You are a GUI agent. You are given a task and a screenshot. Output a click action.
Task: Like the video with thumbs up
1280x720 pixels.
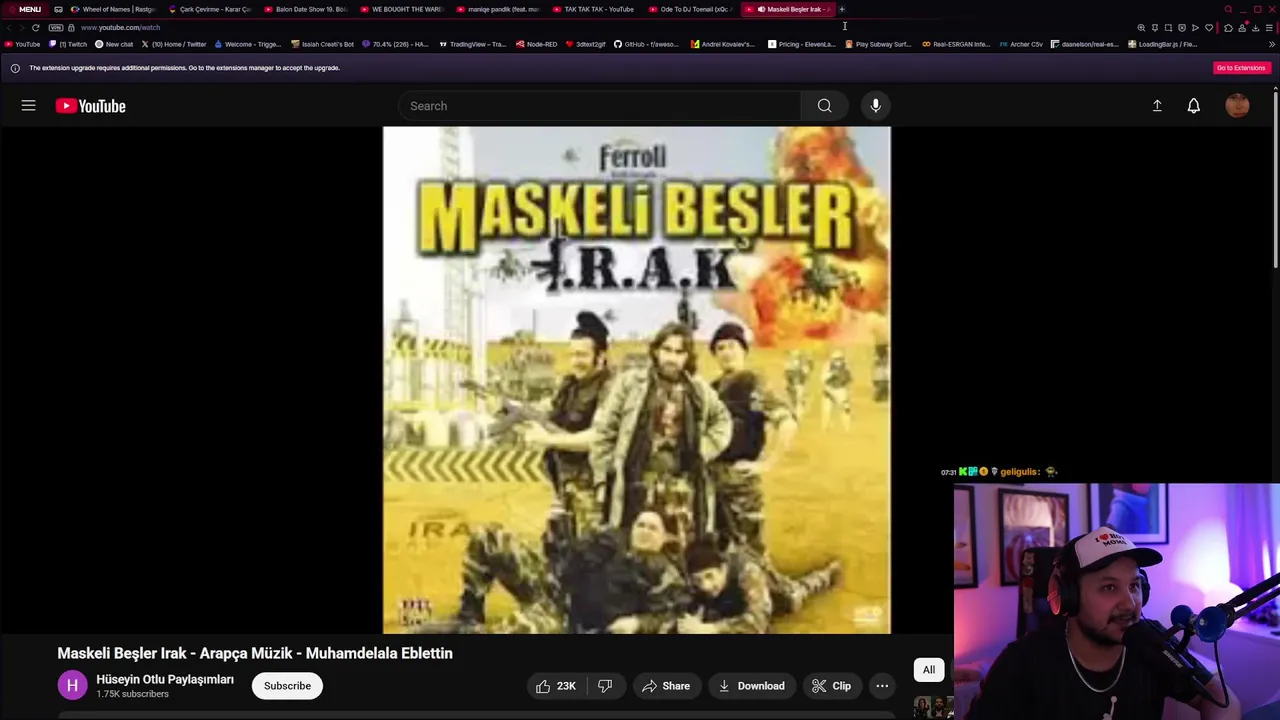[555, 686]
